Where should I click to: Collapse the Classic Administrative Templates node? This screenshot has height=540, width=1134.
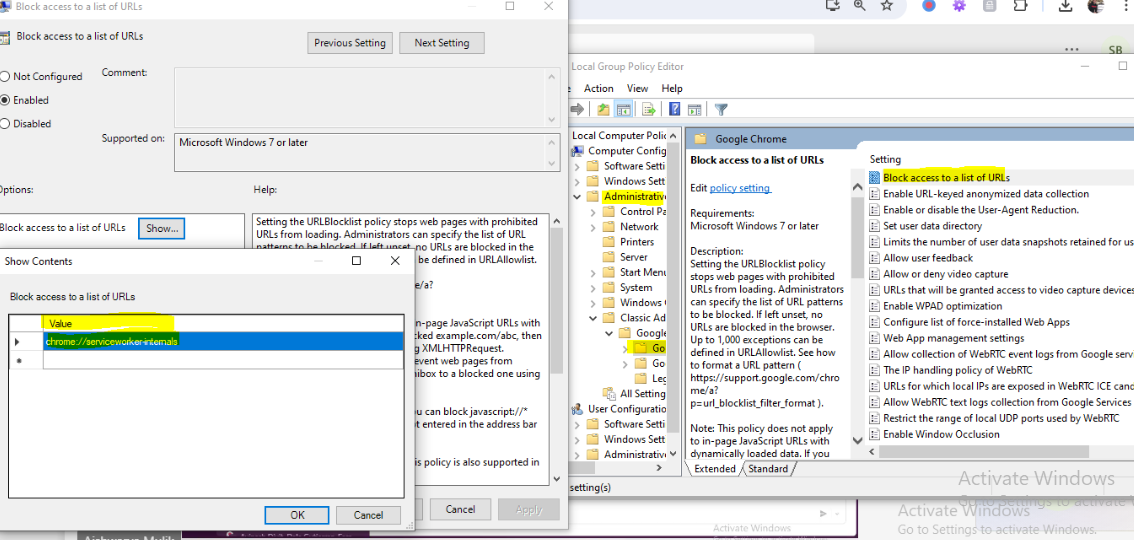[x=593, y=318]
